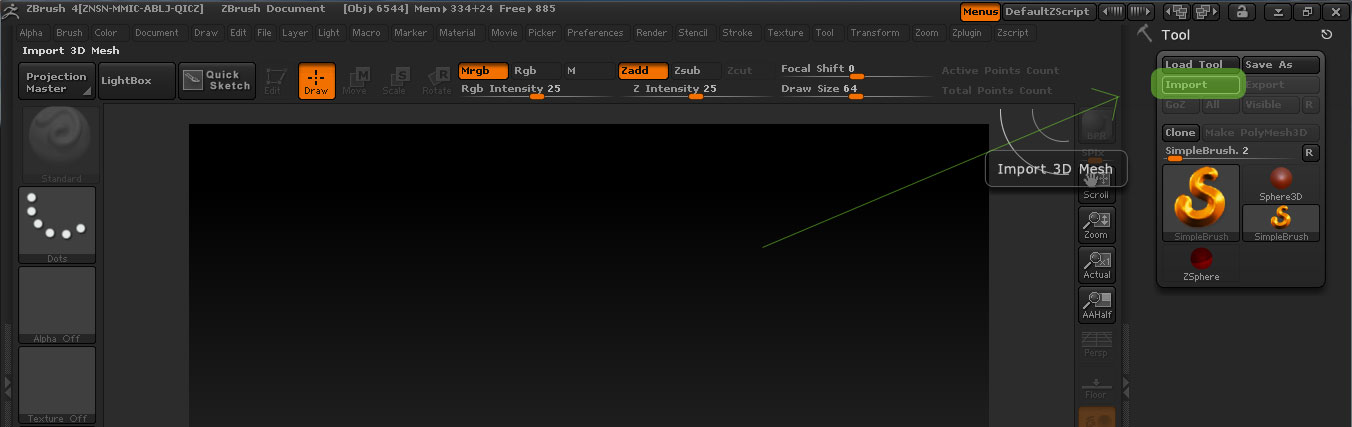Click DefaultZScript button
The height and width of the screenshot is (427, 1352).
pyautogui.click(x=1048, y=12)
